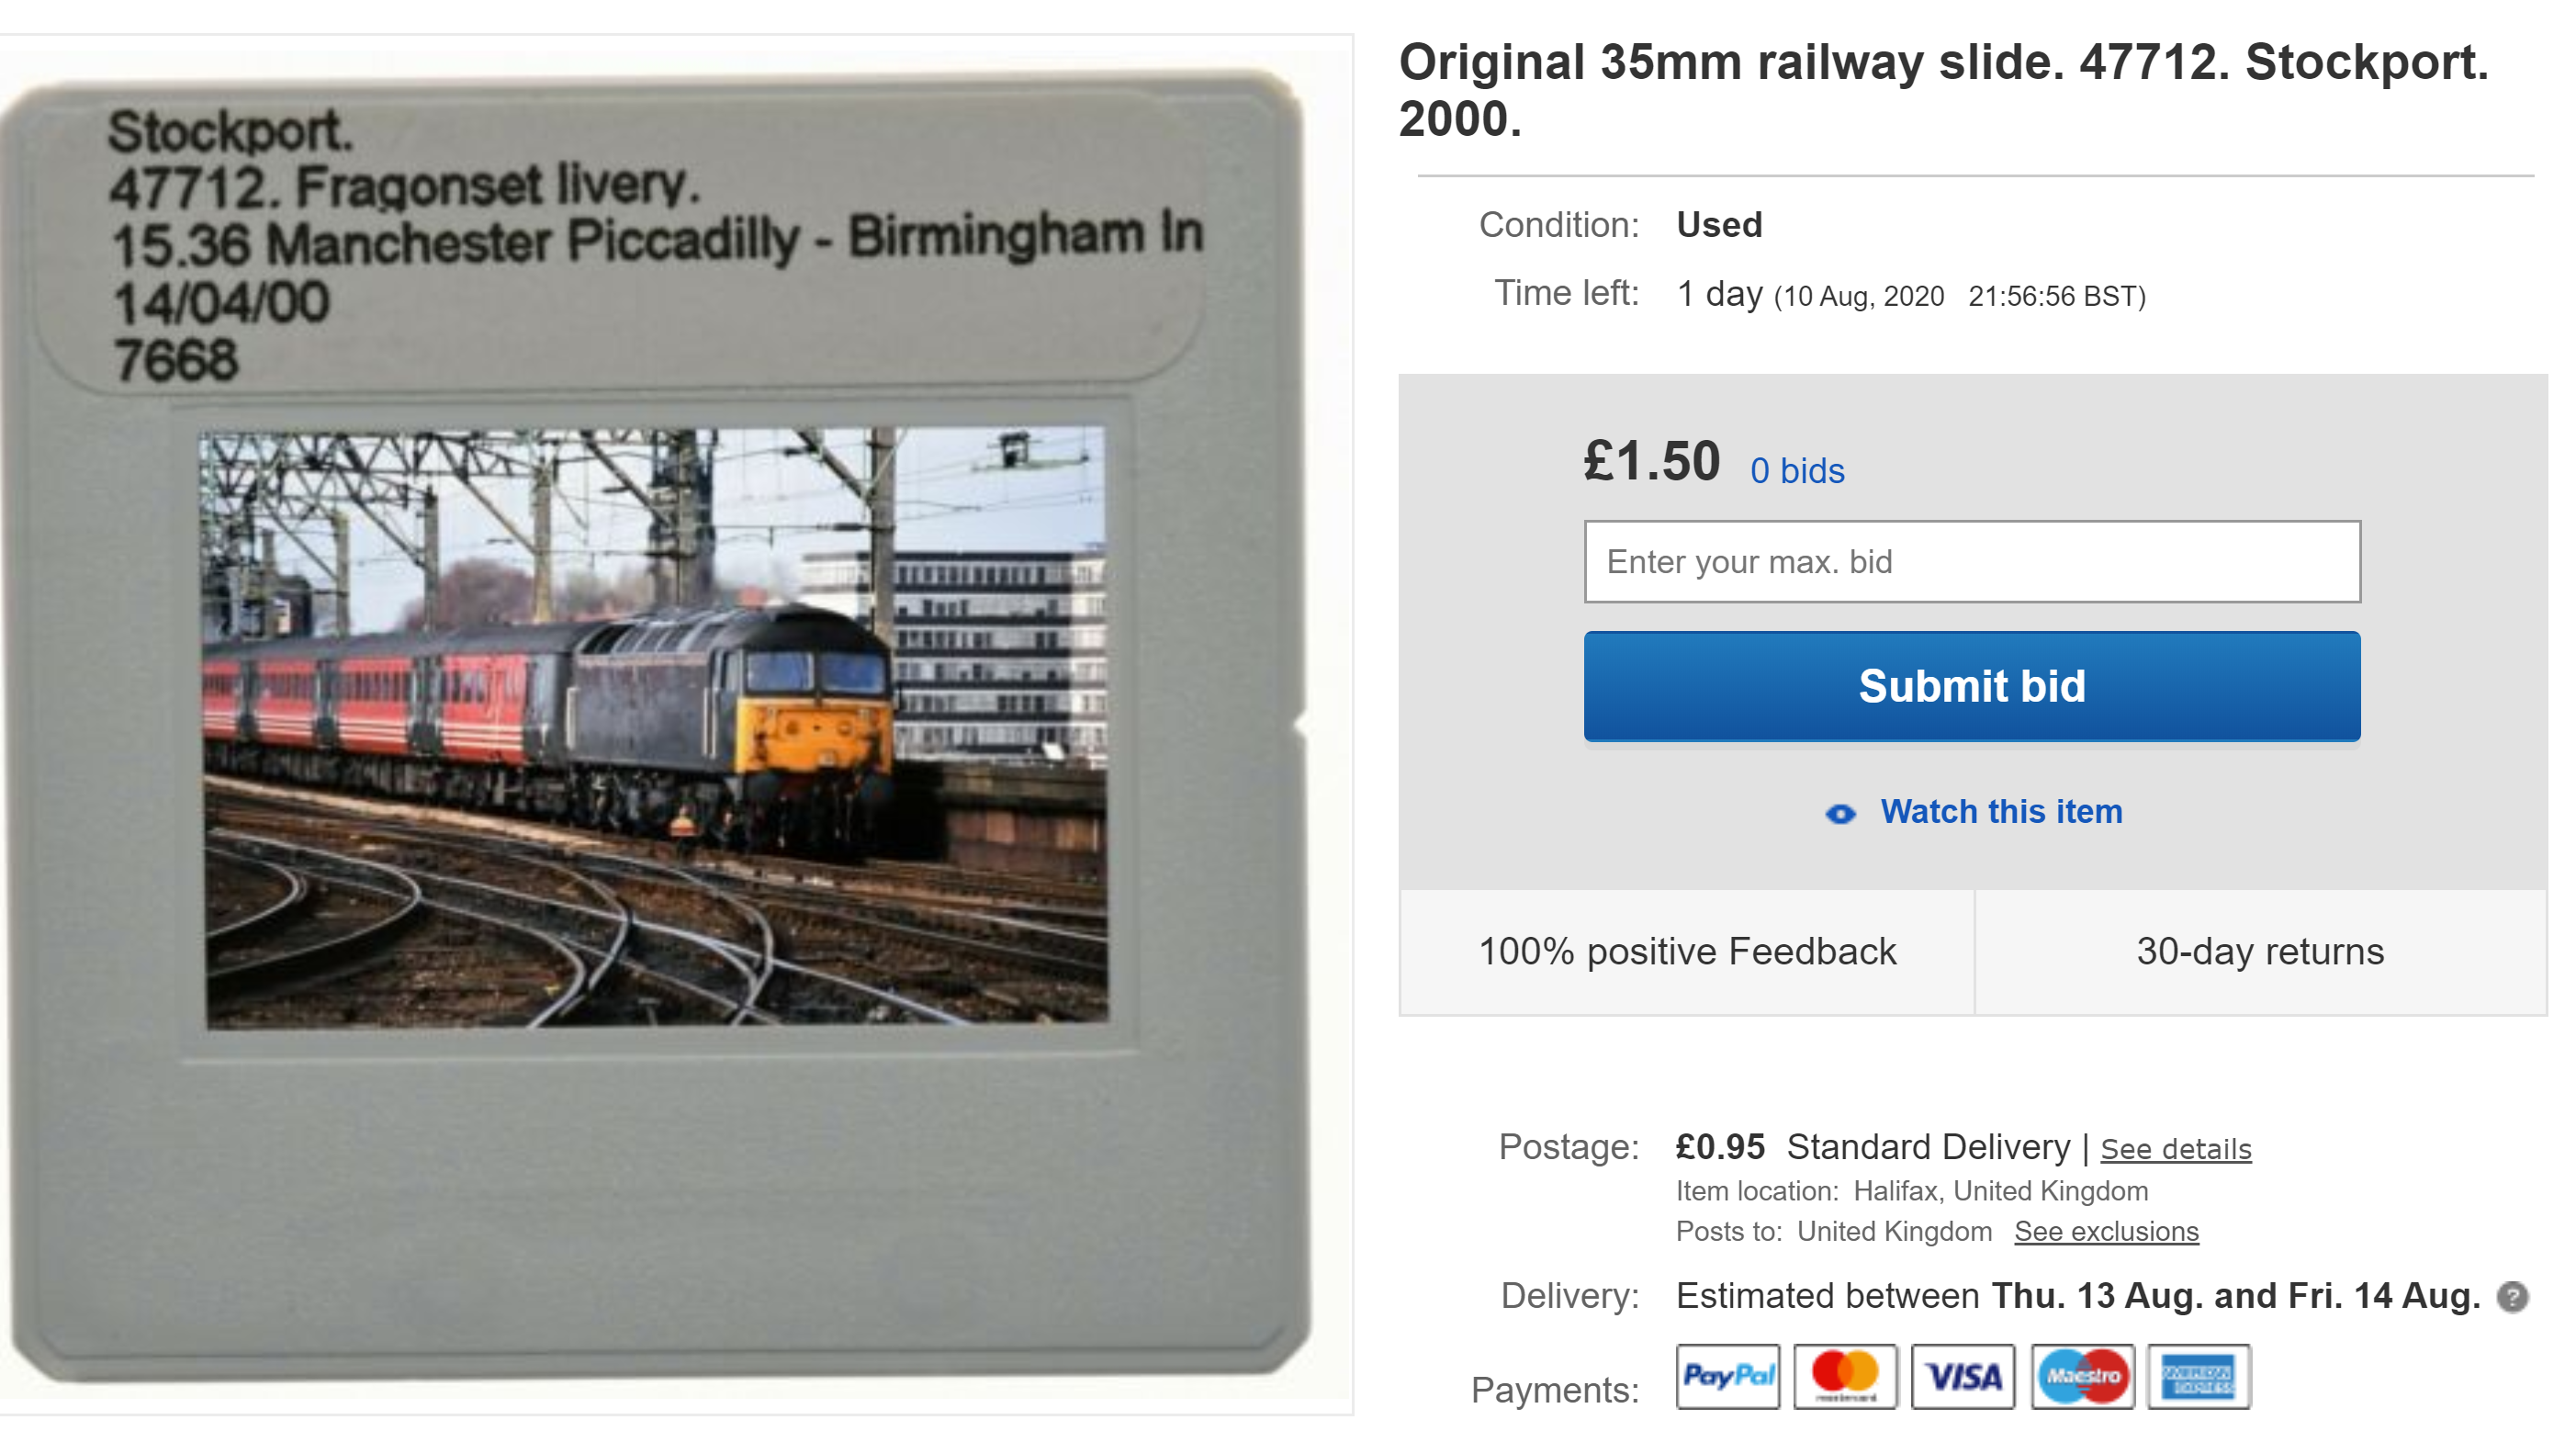Click the PayPal payment icon
The height and width of the screenshot is (1431, 2576).
tap(1727, 1376)
